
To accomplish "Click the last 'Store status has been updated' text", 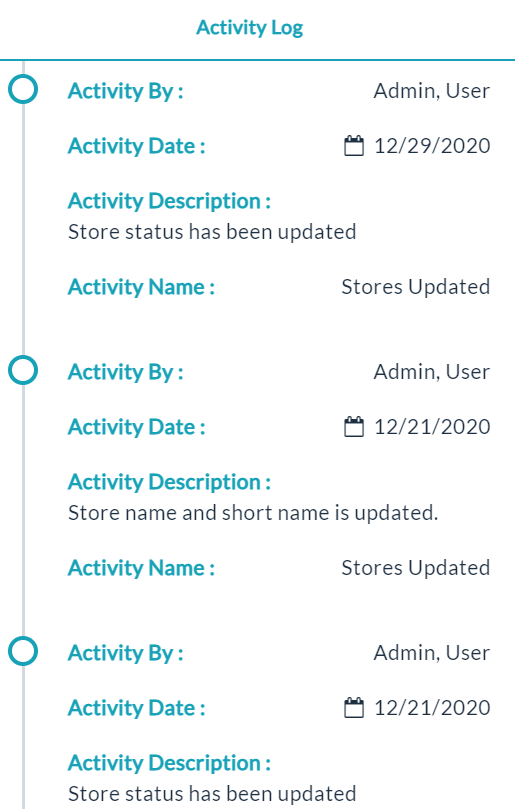I will coord(212,794).
